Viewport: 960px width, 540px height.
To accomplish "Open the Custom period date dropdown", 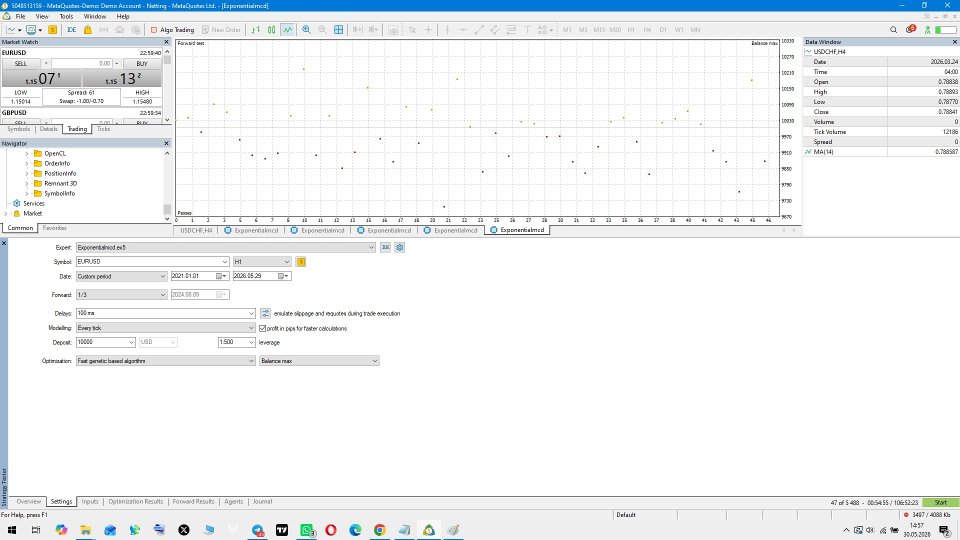I will coord(162,276).
